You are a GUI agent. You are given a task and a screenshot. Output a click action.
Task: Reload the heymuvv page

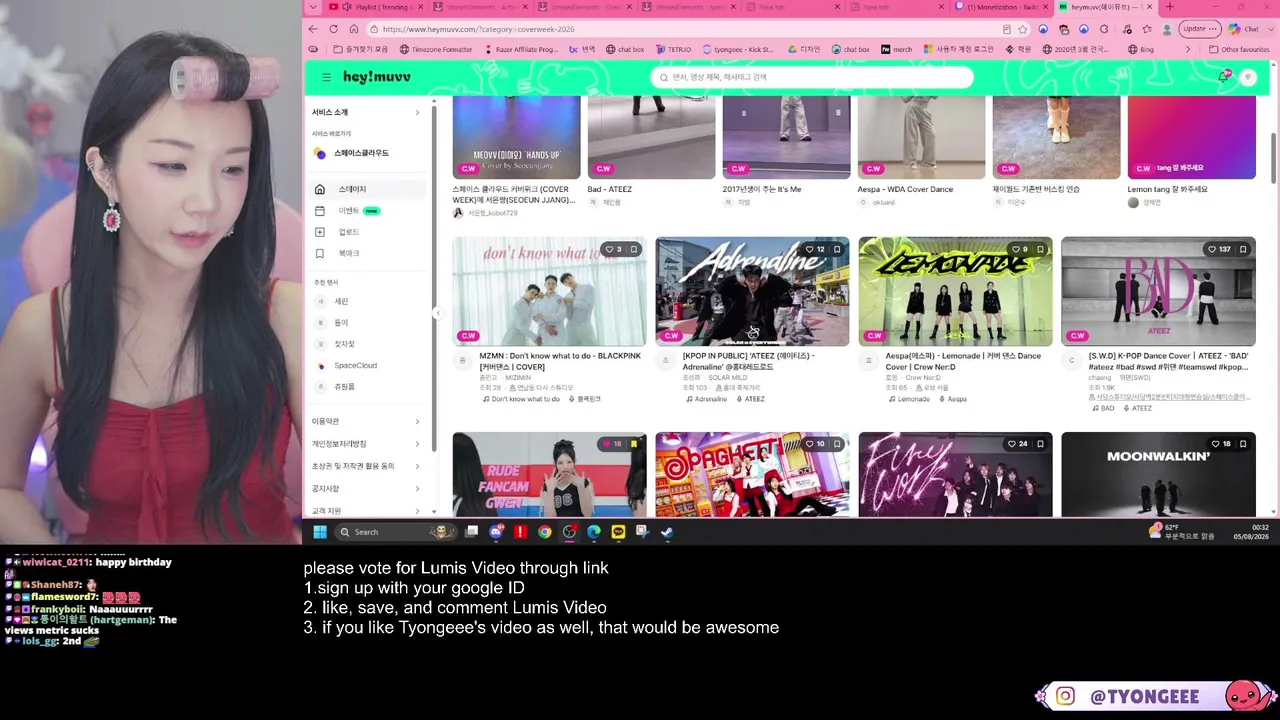tap(333, 29)
